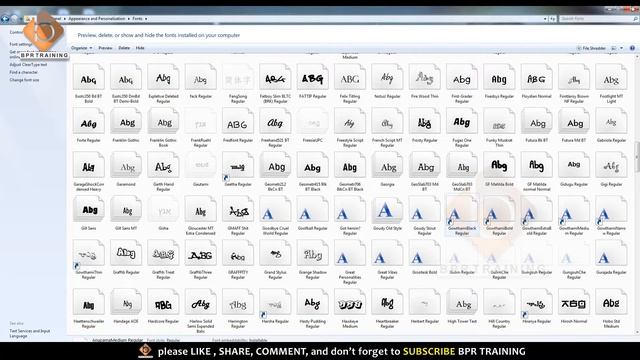Screen dimensions: 640x360
Task: Go back using the Back arrow
Action: [x=5, y=18]
